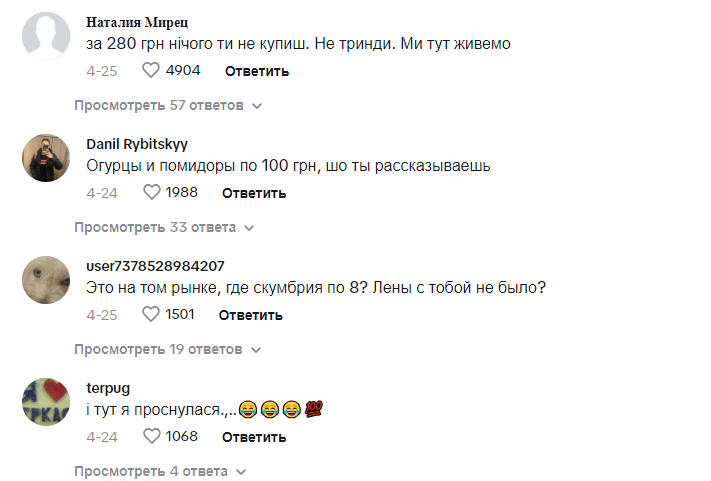Open user7378528984207's profile avatar
Image resolution: width=711 pixels, height=481 pixels.
pyautogui.click(x=46, y=280)
